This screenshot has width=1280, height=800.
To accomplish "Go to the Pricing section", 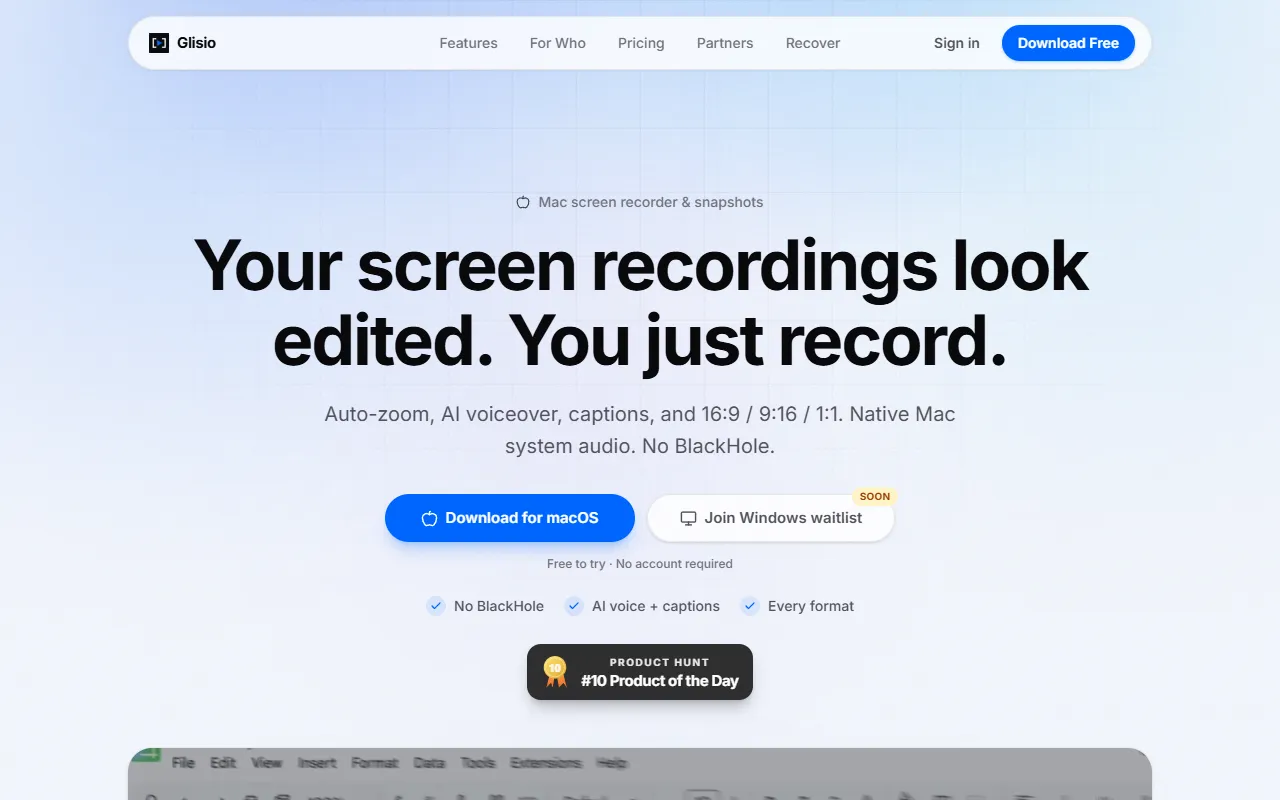I will click(x=641, y=43).
